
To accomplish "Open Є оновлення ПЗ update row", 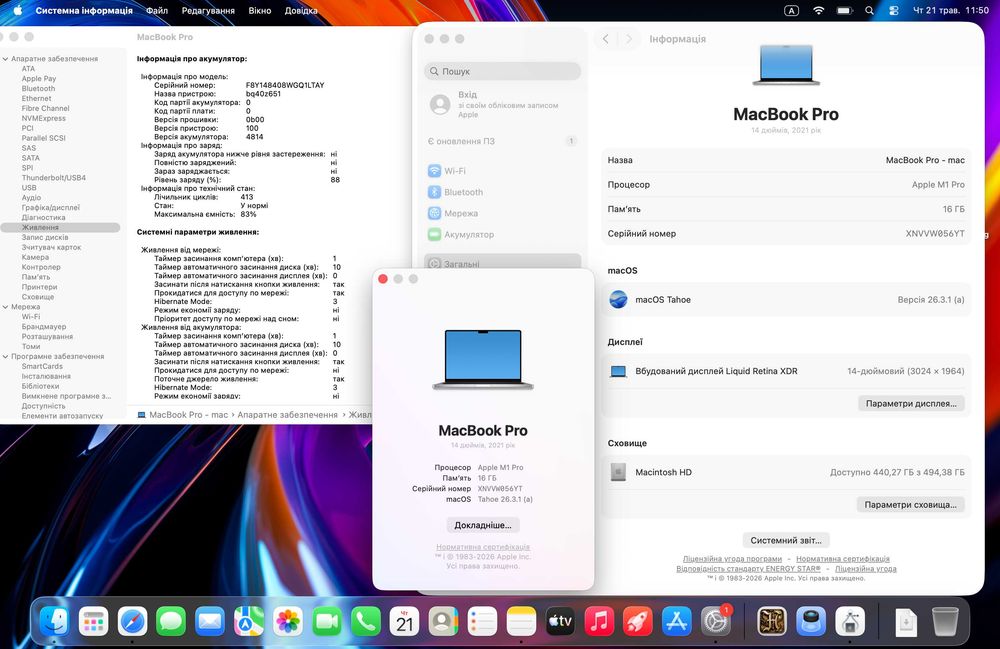I will click(x=503, y=141).
